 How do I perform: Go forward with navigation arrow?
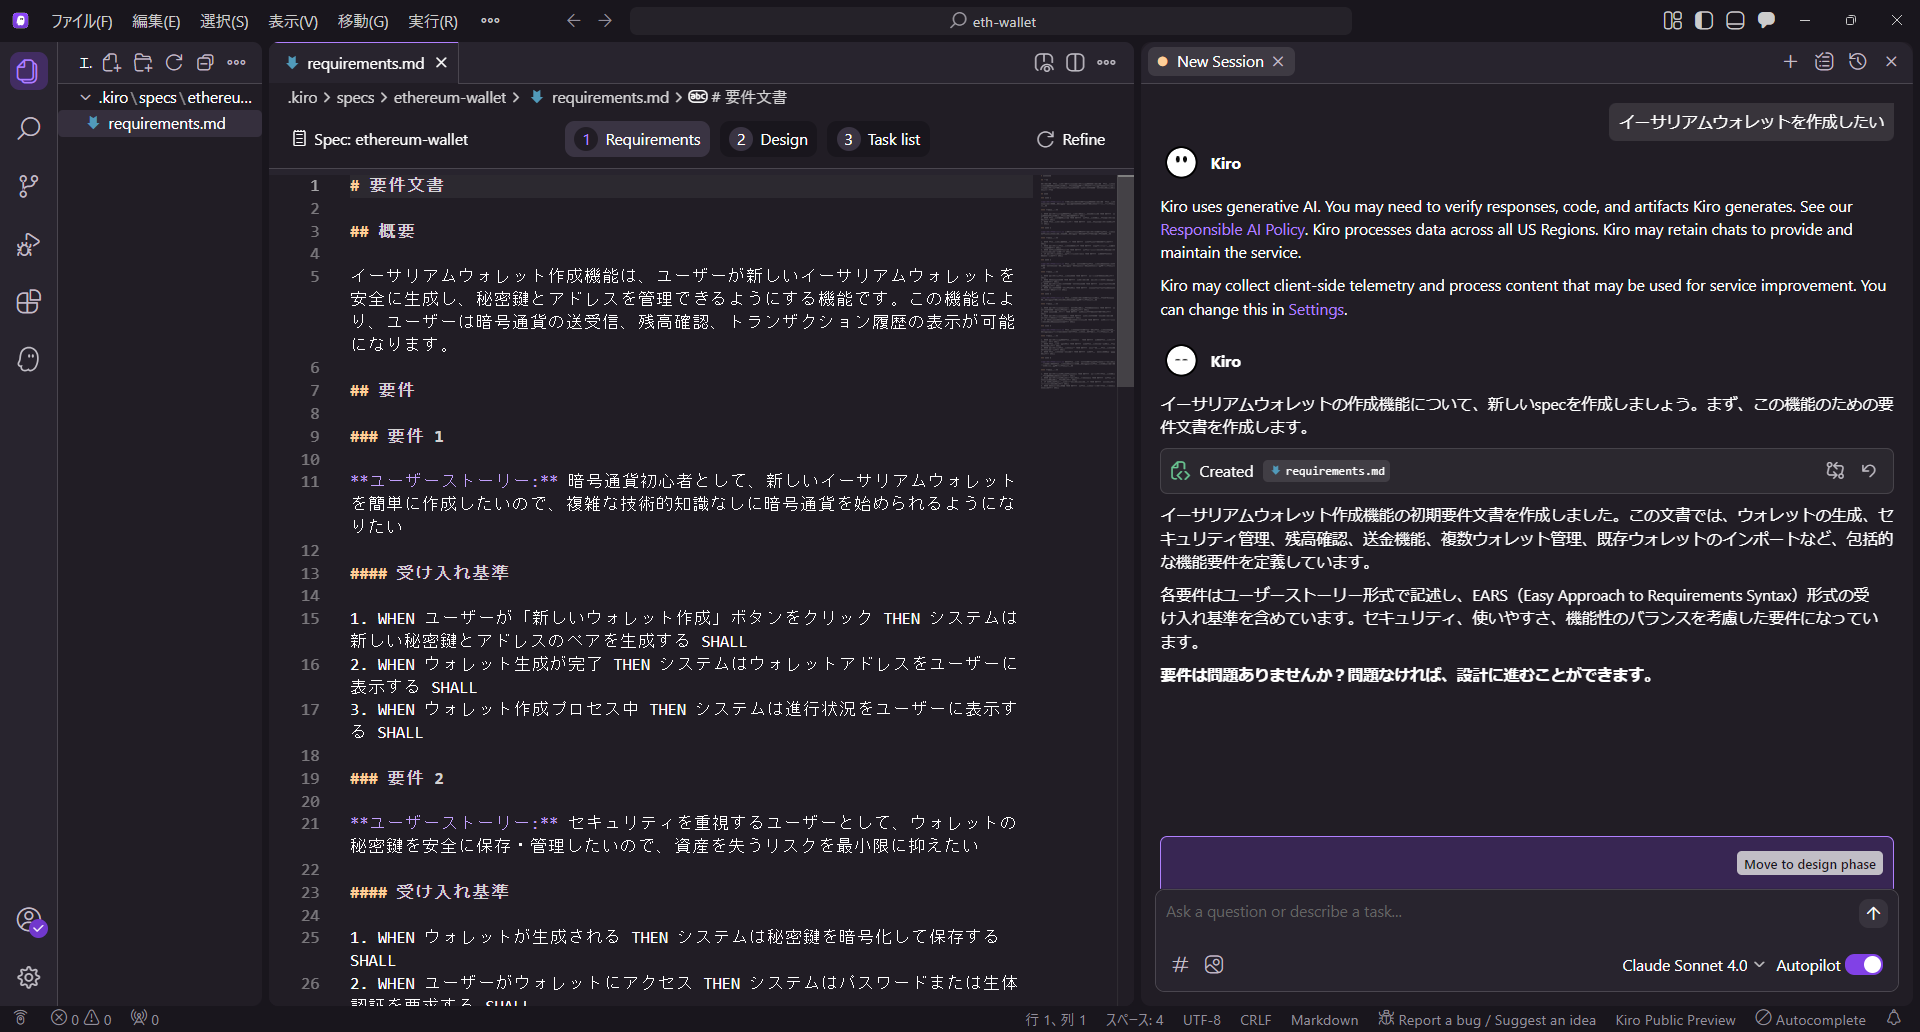[x=605, y=20]
